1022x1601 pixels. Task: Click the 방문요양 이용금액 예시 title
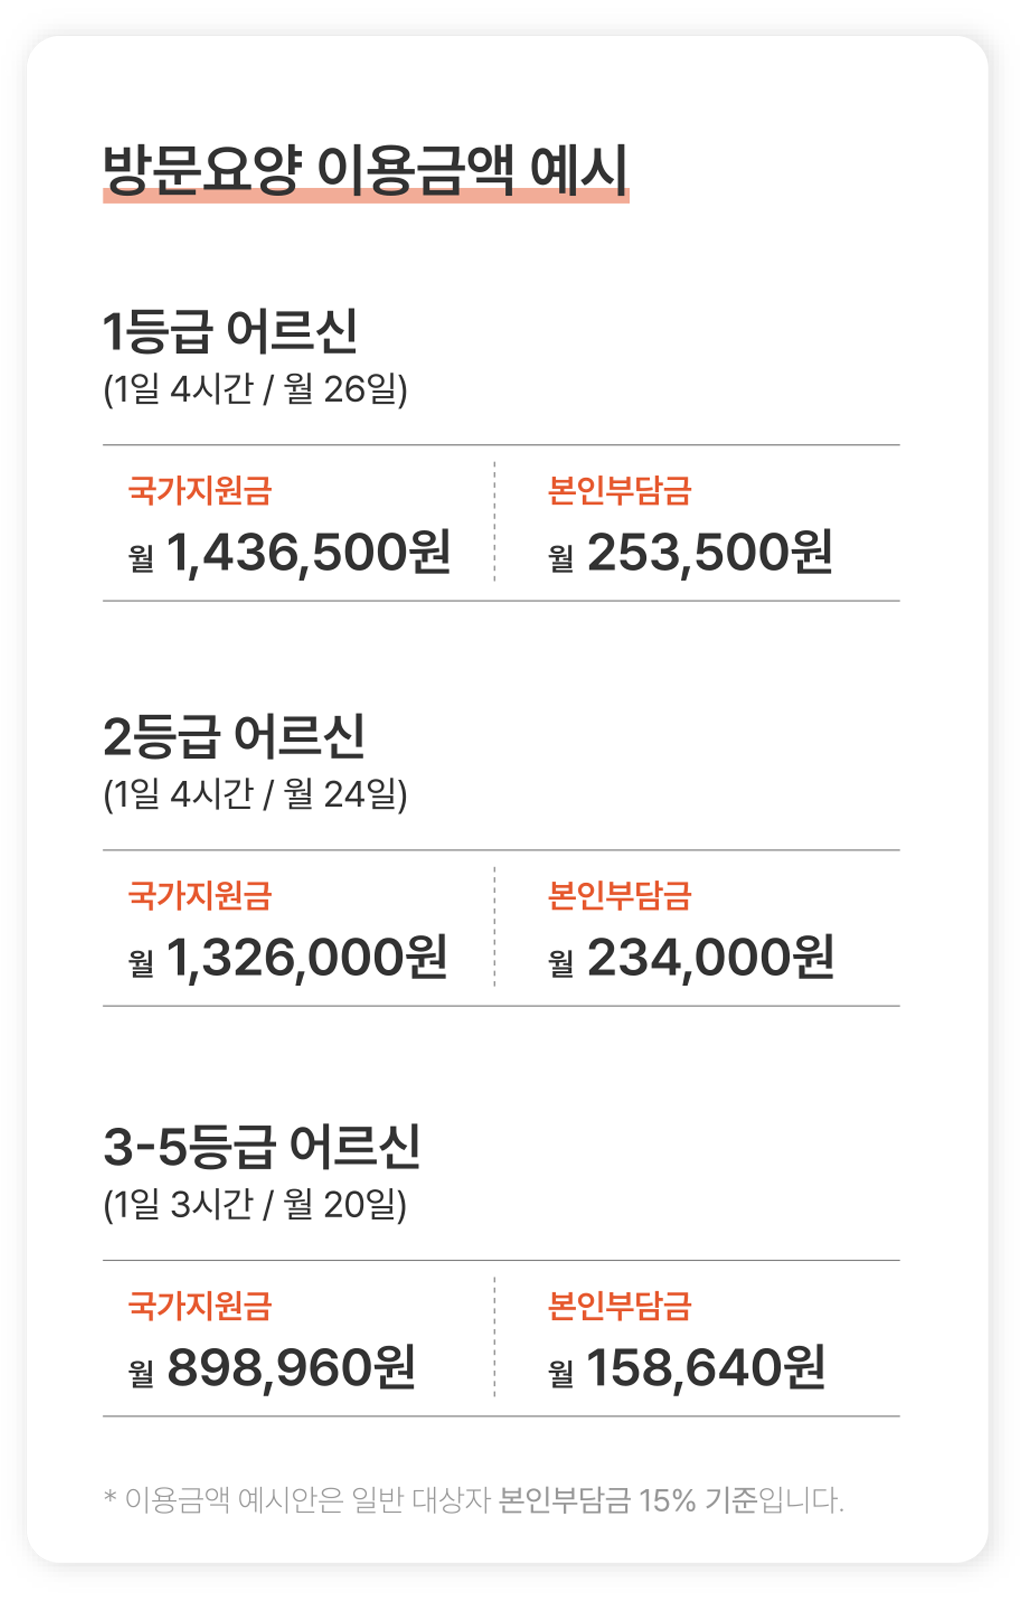click(x=366, y=169)
